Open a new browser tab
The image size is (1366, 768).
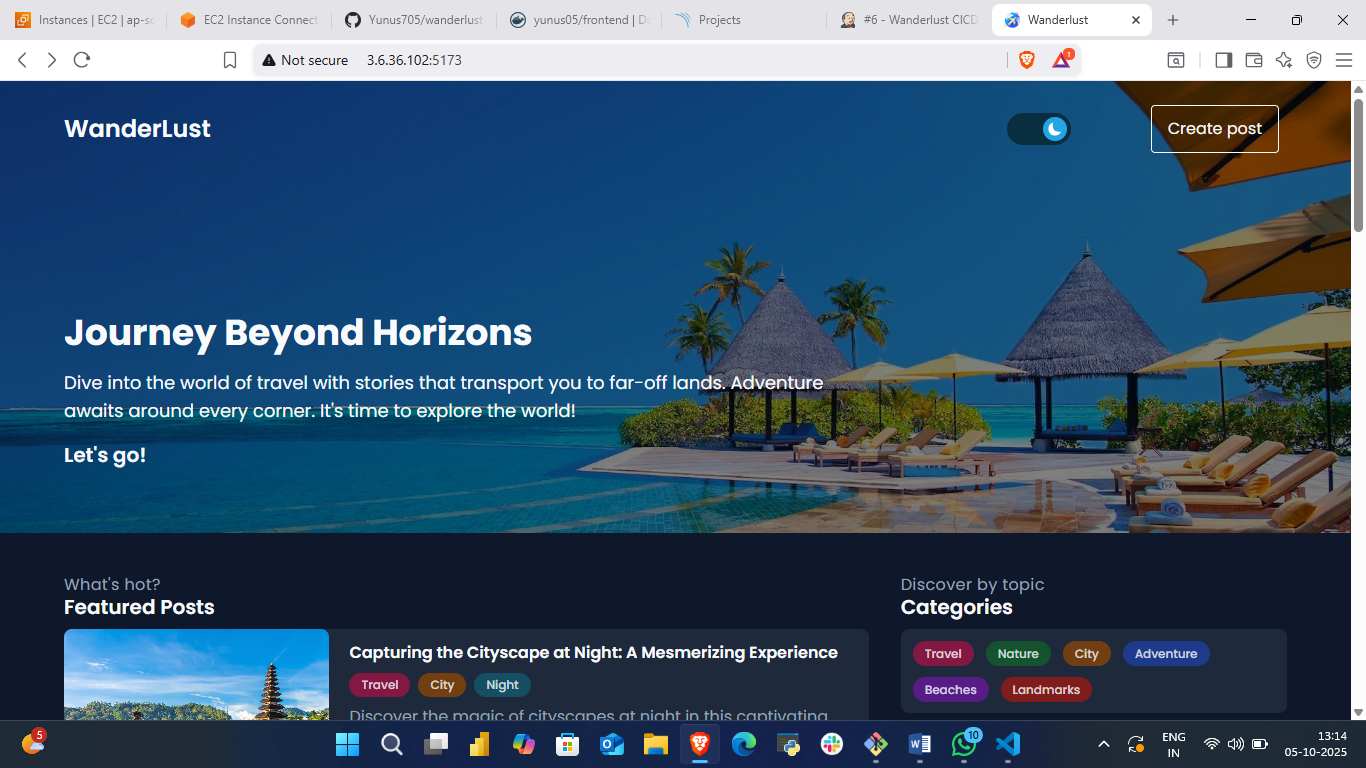coord(1173,20)
